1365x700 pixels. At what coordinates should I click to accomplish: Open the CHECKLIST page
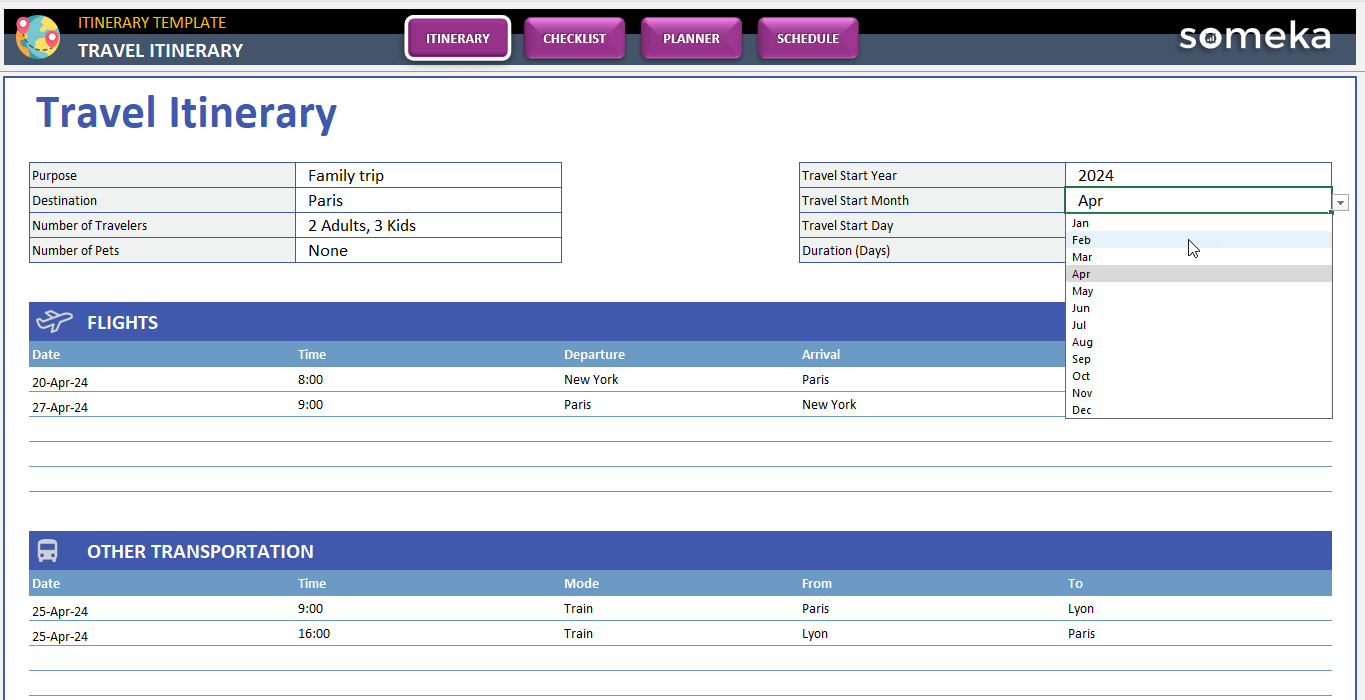click(574, 38)
